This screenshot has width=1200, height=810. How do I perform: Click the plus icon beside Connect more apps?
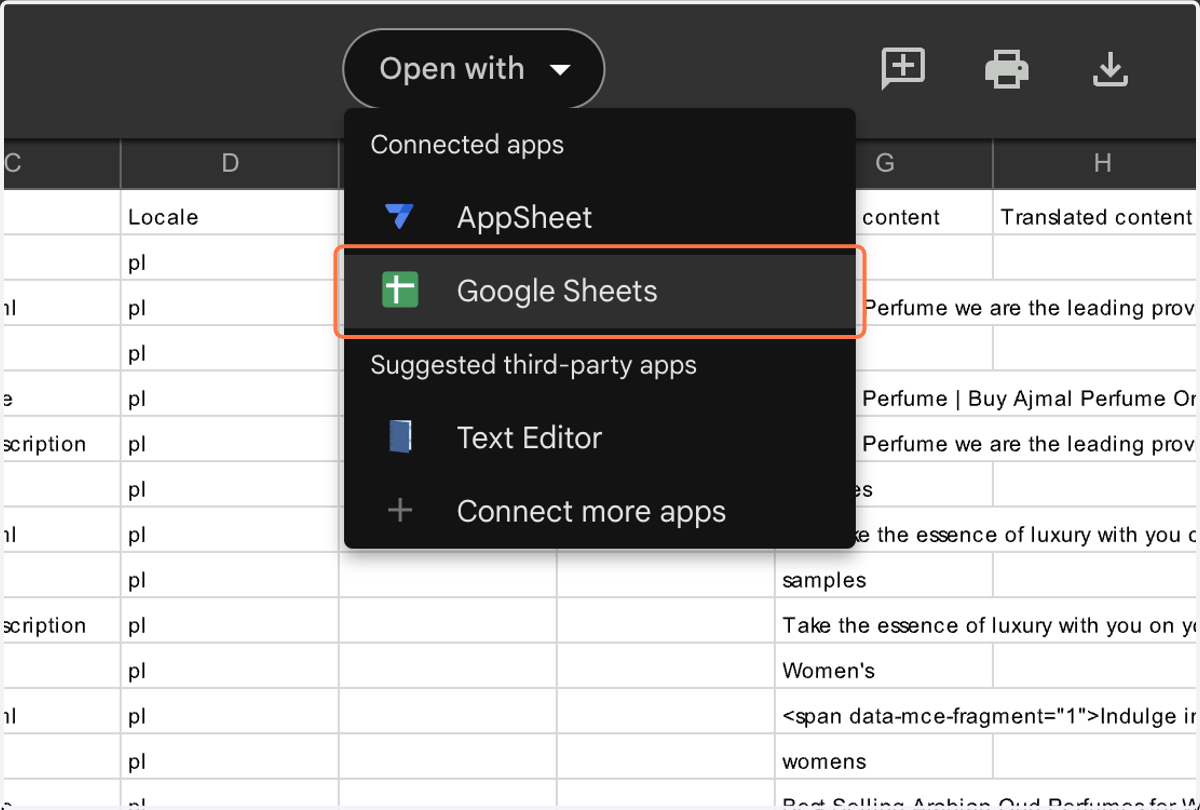[x=400, y=511]
